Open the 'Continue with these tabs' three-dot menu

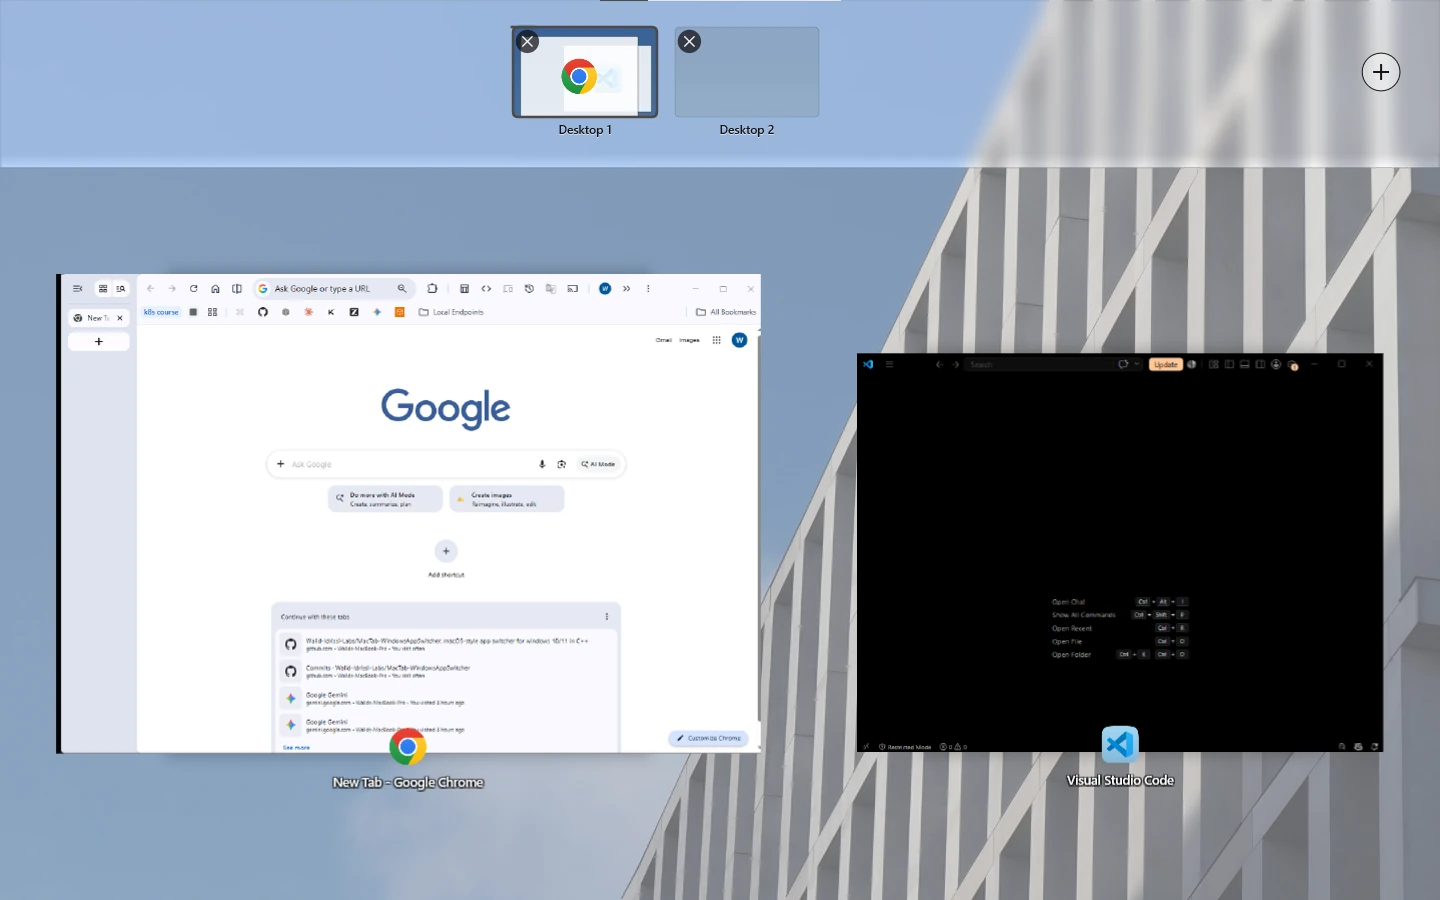pyautogui.click(x=607, y=617)
